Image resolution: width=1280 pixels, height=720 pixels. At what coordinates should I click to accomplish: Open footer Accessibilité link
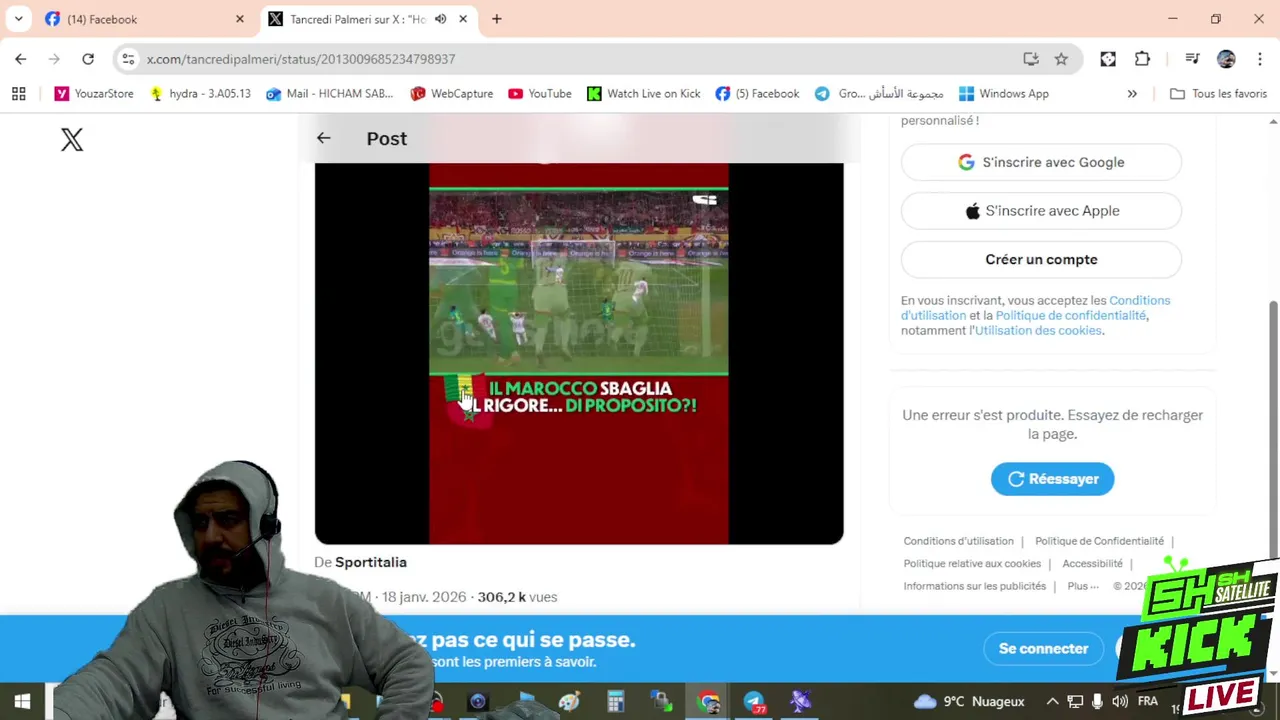point(1092,564)
